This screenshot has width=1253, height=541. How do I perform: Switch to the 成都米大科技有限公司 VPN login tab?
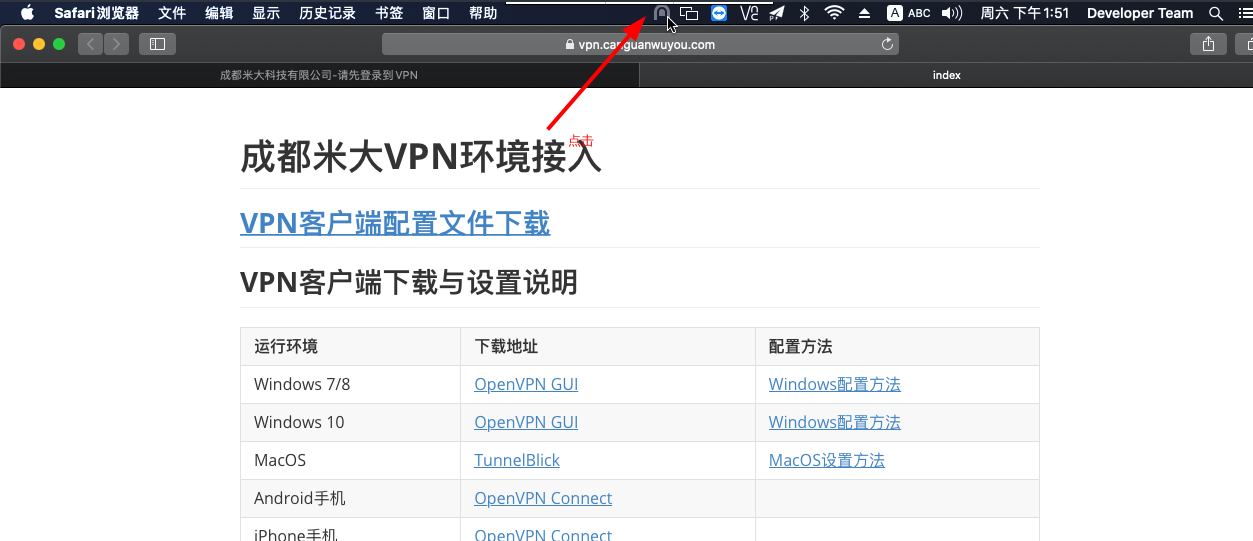318,75
